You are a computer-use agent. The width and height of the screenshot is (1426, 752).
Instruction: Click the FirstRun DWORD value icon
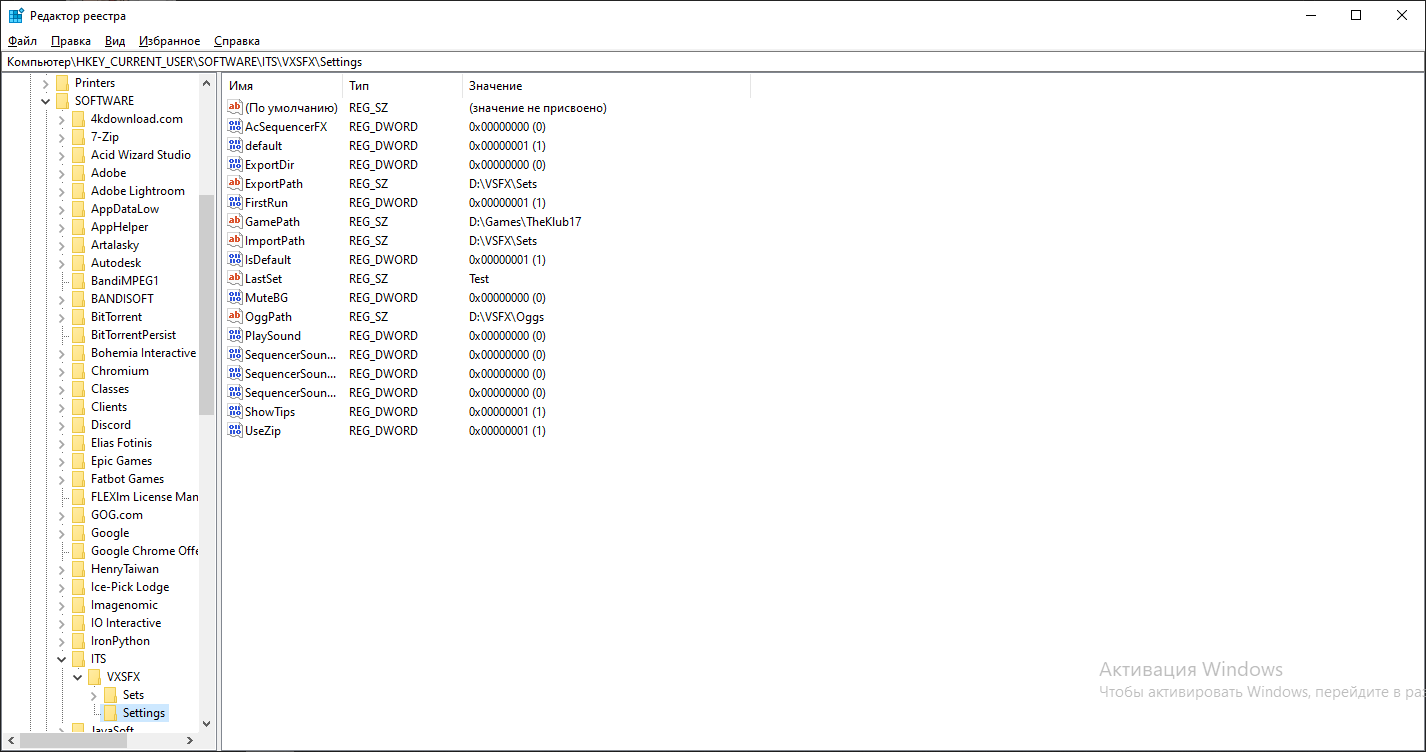click(235, 203)
